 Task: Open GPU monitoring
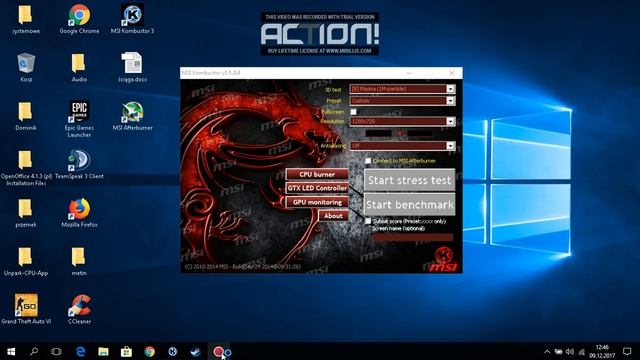tap(317, 202)
